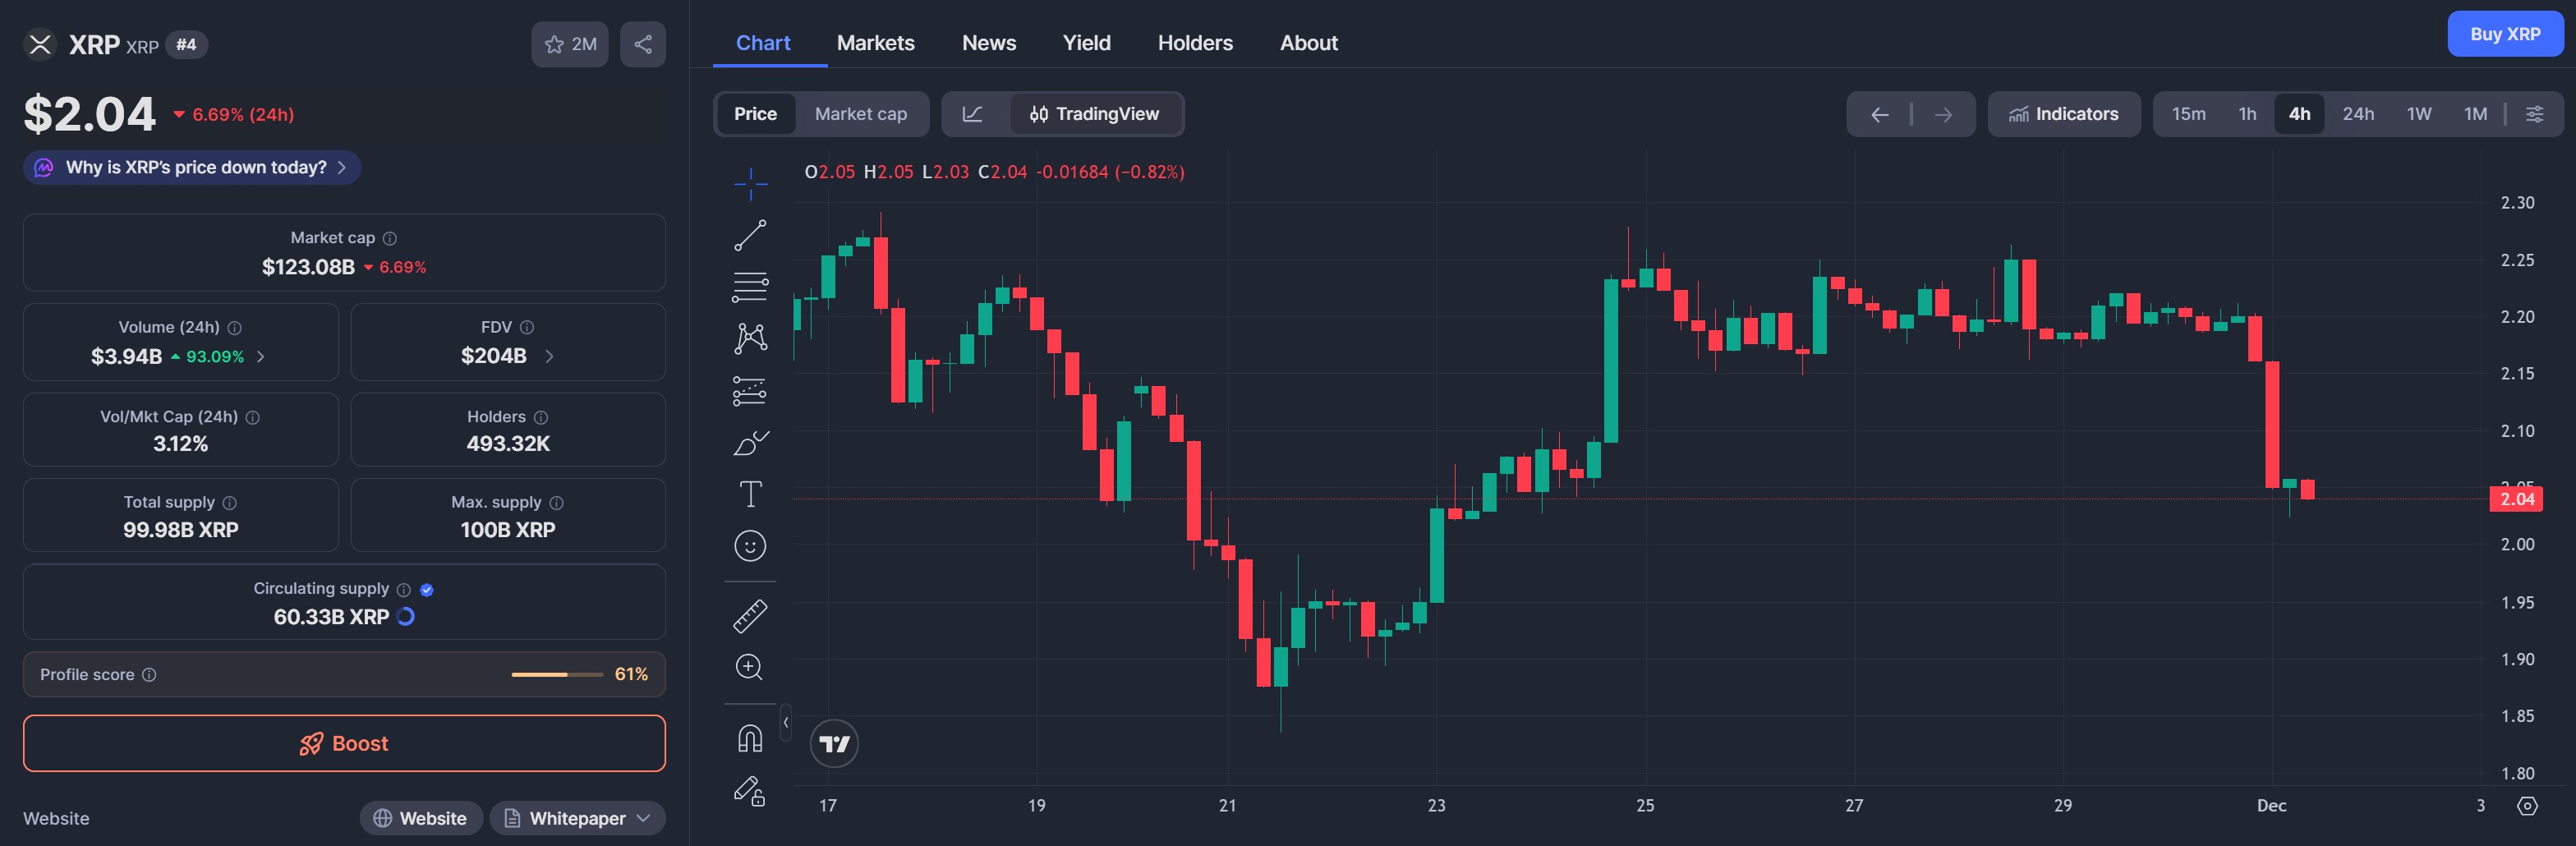Select the ruler measure tool
Image resolution: width=2576 pixels, height=846 pixels.
coord(750,616)
